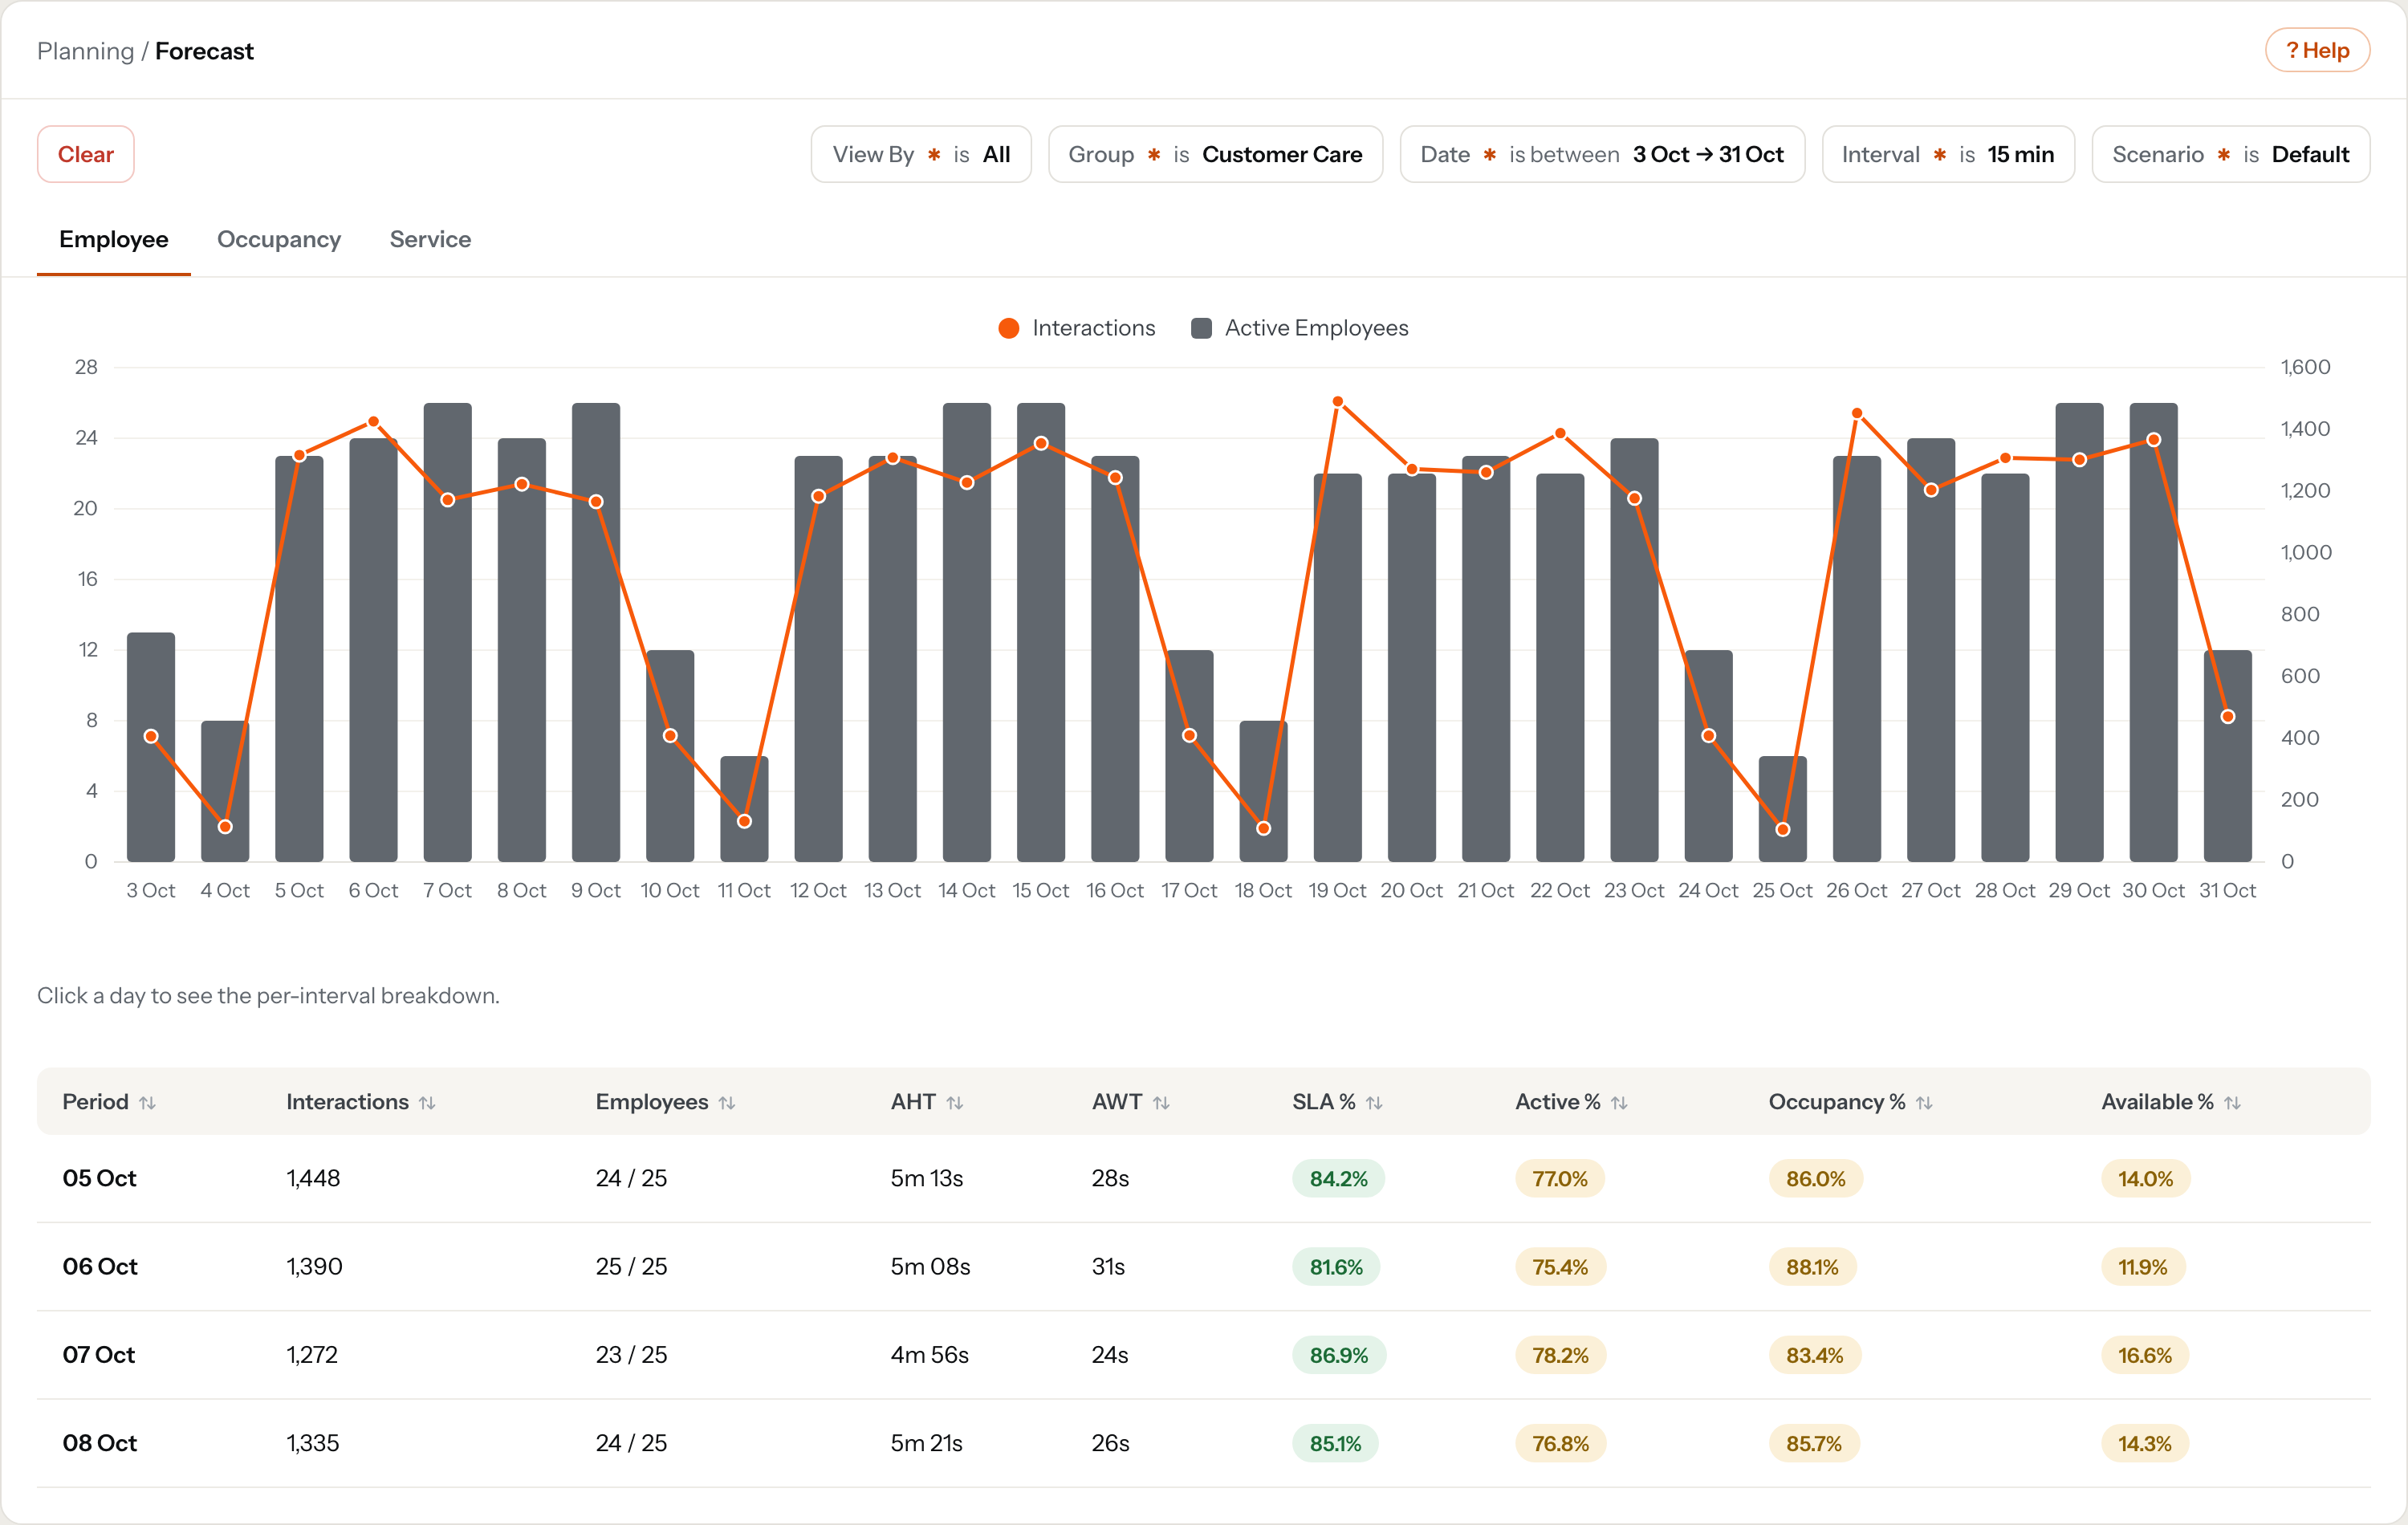Click the 19 Oct interactions data point

pyautogui.click(x=1338, y=401)
